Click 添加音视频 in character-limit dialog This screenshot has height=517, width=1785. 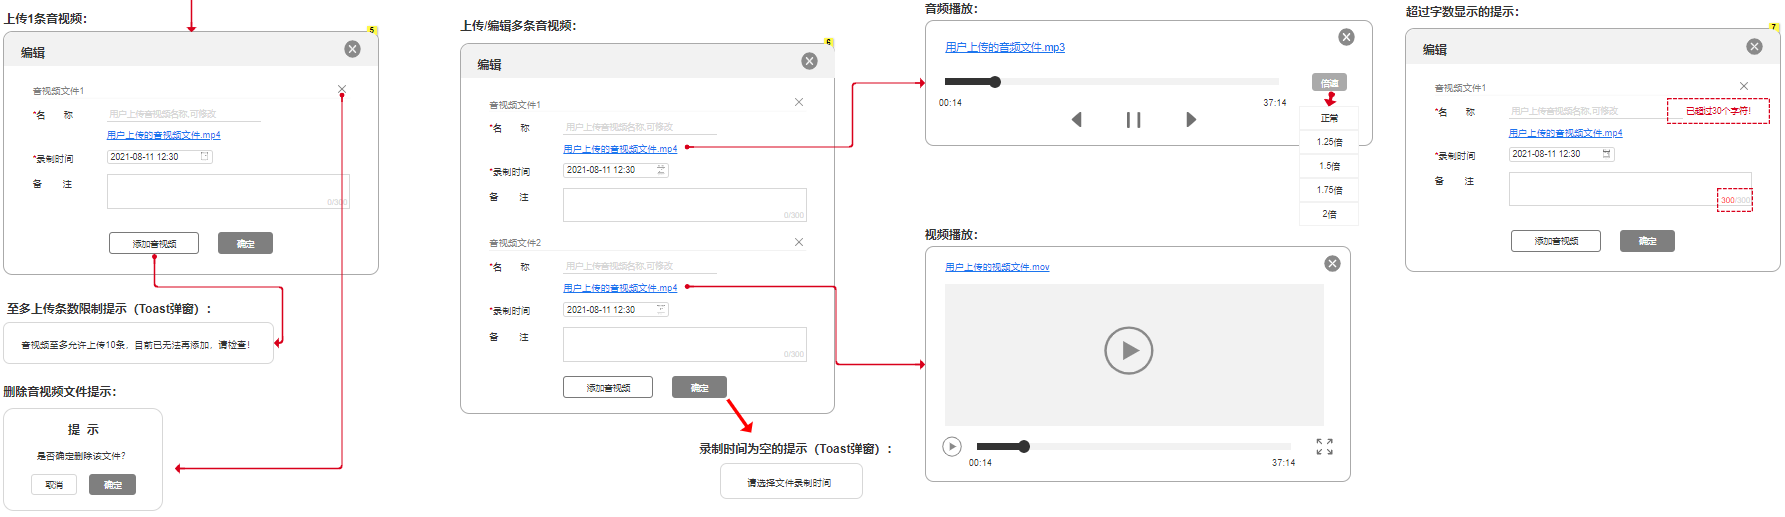tap(1556, 241)
